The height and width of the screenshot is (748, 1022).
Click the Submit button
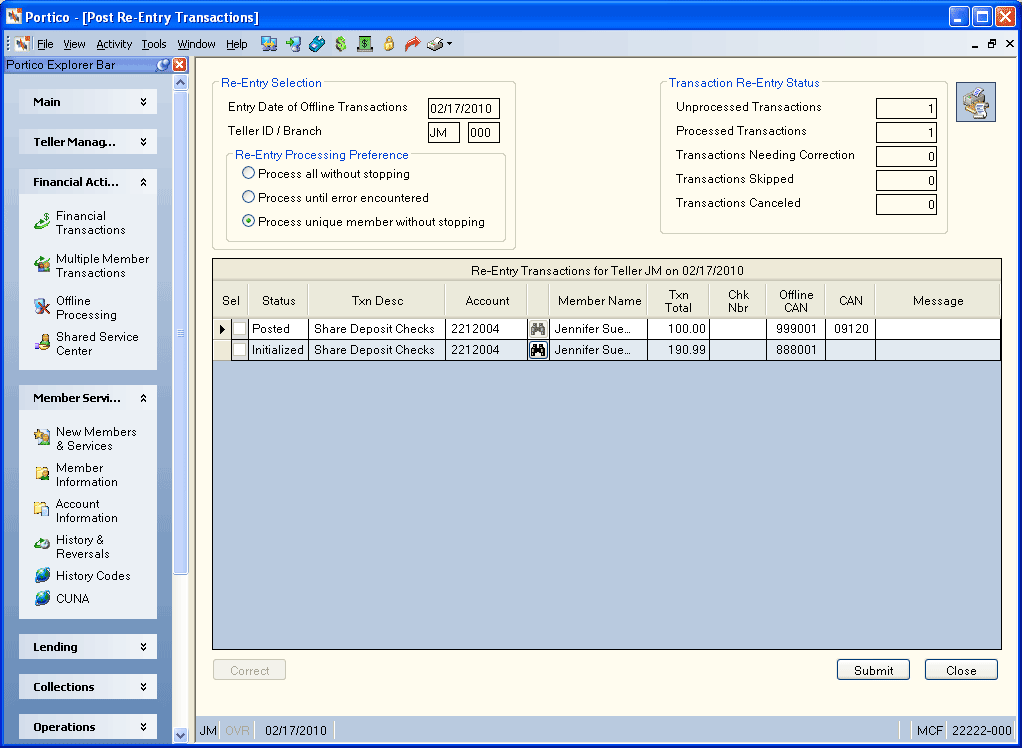(873, 670)
